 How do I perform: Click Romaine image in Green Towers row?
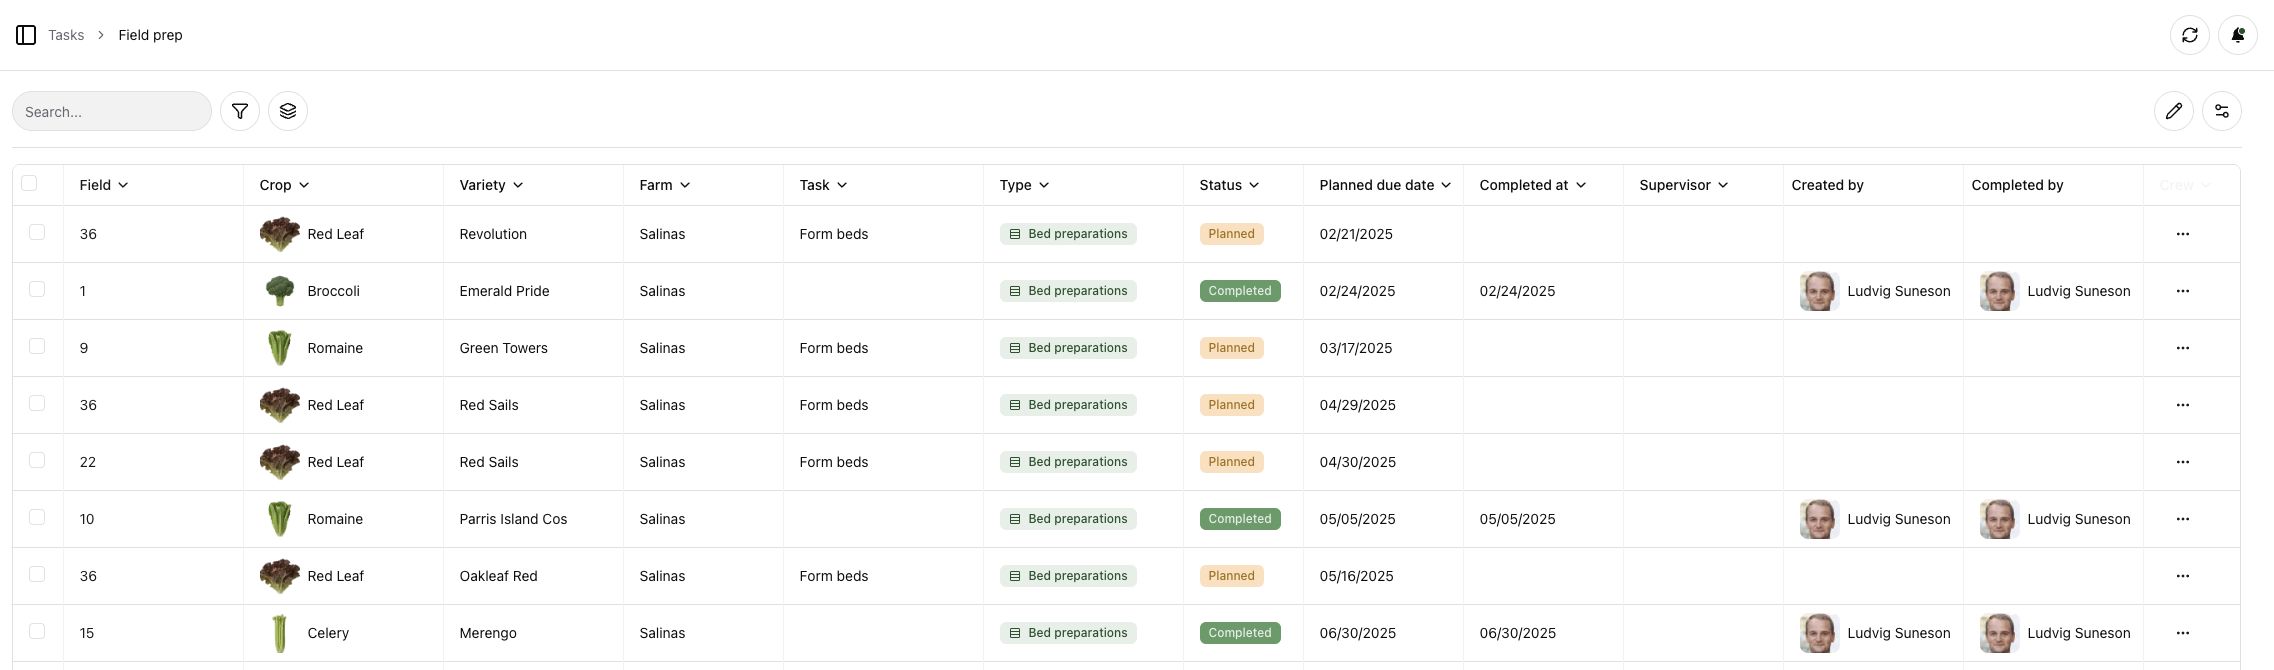pyautogui.click(x=280, y=348)
